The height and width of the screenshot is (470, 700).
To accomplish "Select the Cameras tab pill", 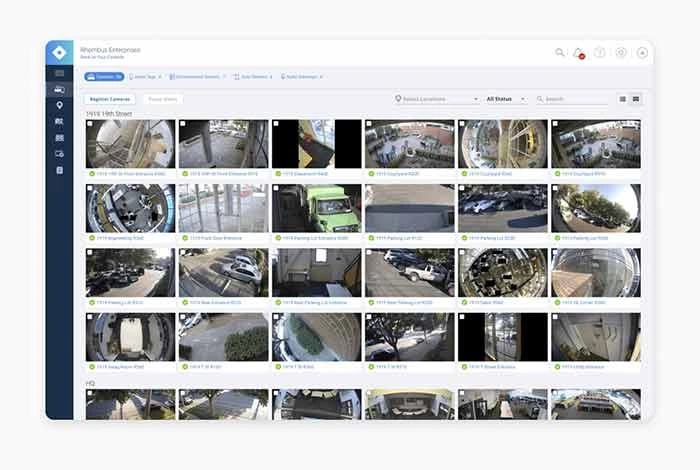I will 104,77.
